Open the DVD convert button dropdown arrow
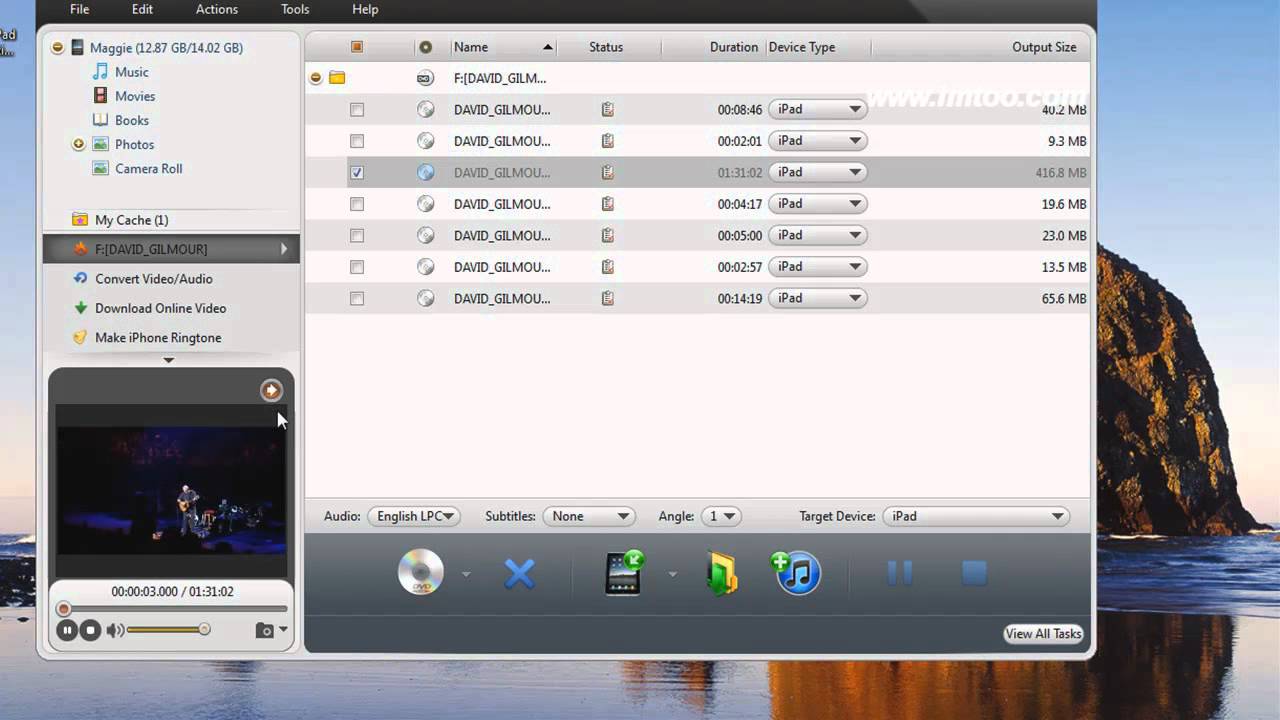Screen dimensions: 1280x720 pos(466,574)
